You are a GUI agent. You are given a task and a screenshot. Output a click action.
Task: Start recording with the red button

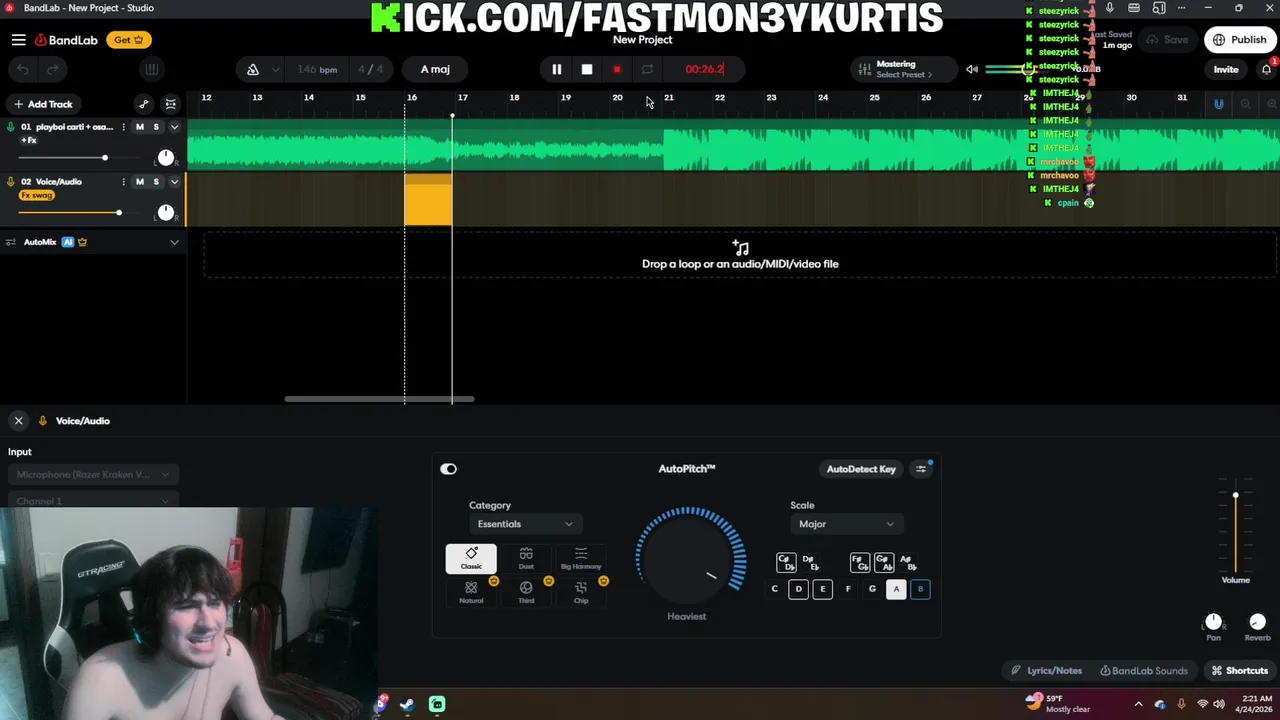coord(617,69)
